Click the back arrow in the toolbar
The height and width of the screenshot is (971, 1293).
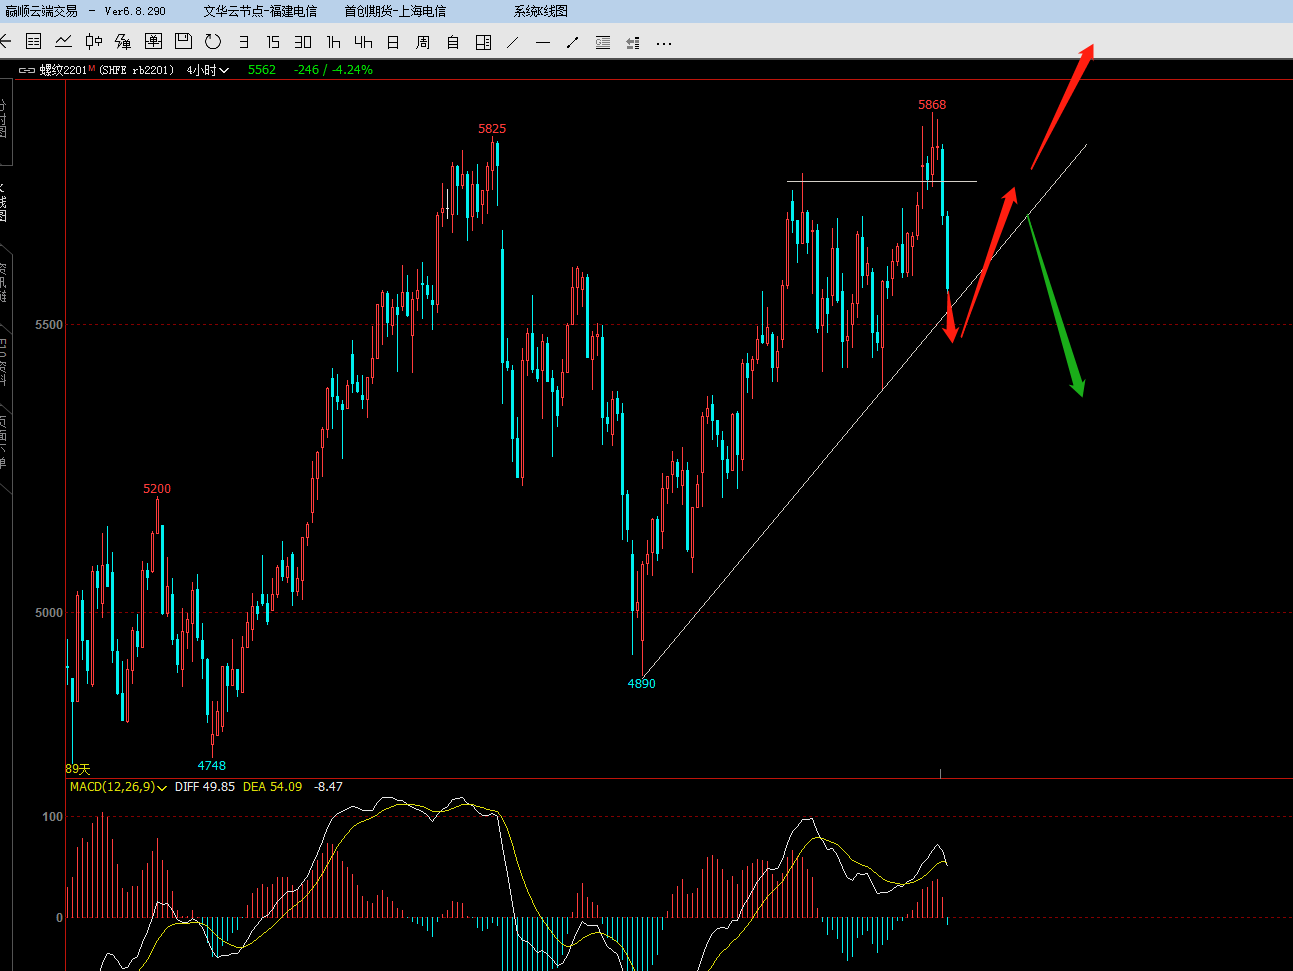pyautogui.click(x=5, y=42)
